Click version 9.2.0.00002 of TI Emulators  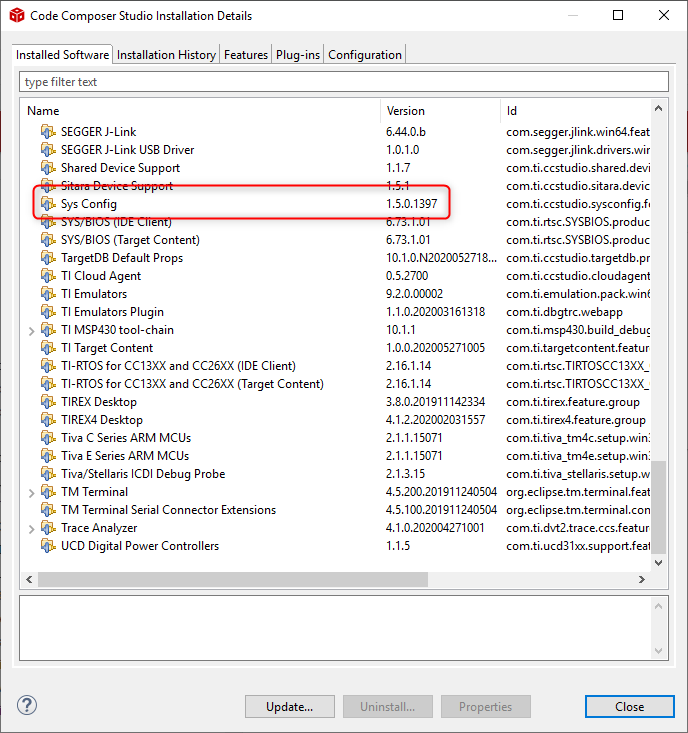pyautogui.click(x=414, y=294)
